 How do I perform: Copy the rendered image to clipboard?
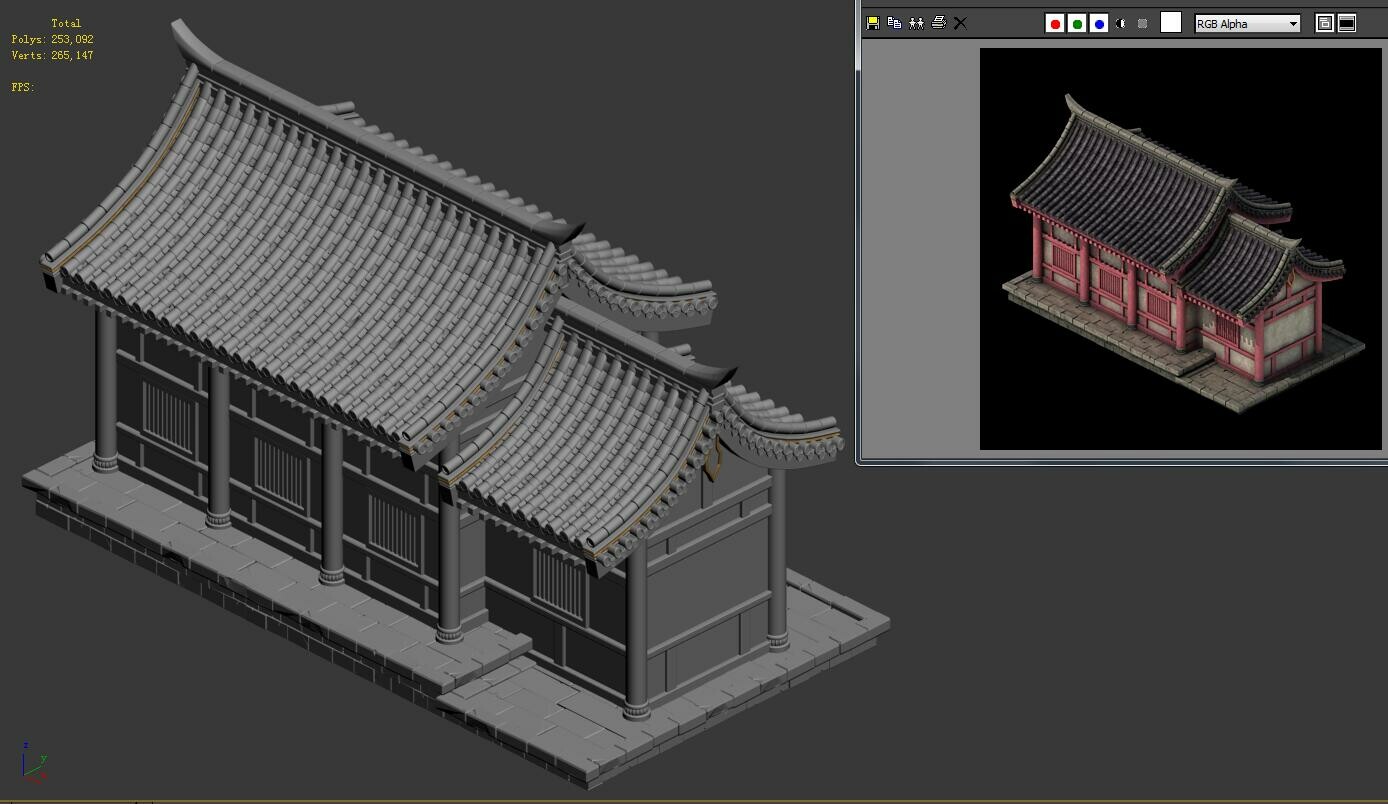pos(895,23)
